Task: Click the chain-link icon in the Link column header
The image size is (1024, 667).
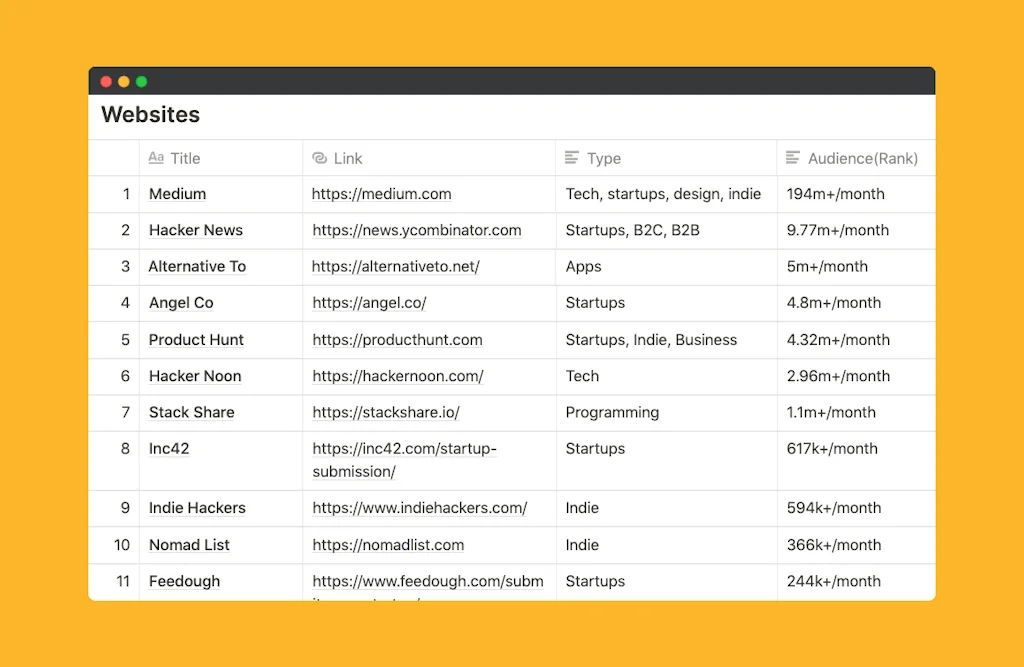Action: pyautogui.click(x=320, y=158)
